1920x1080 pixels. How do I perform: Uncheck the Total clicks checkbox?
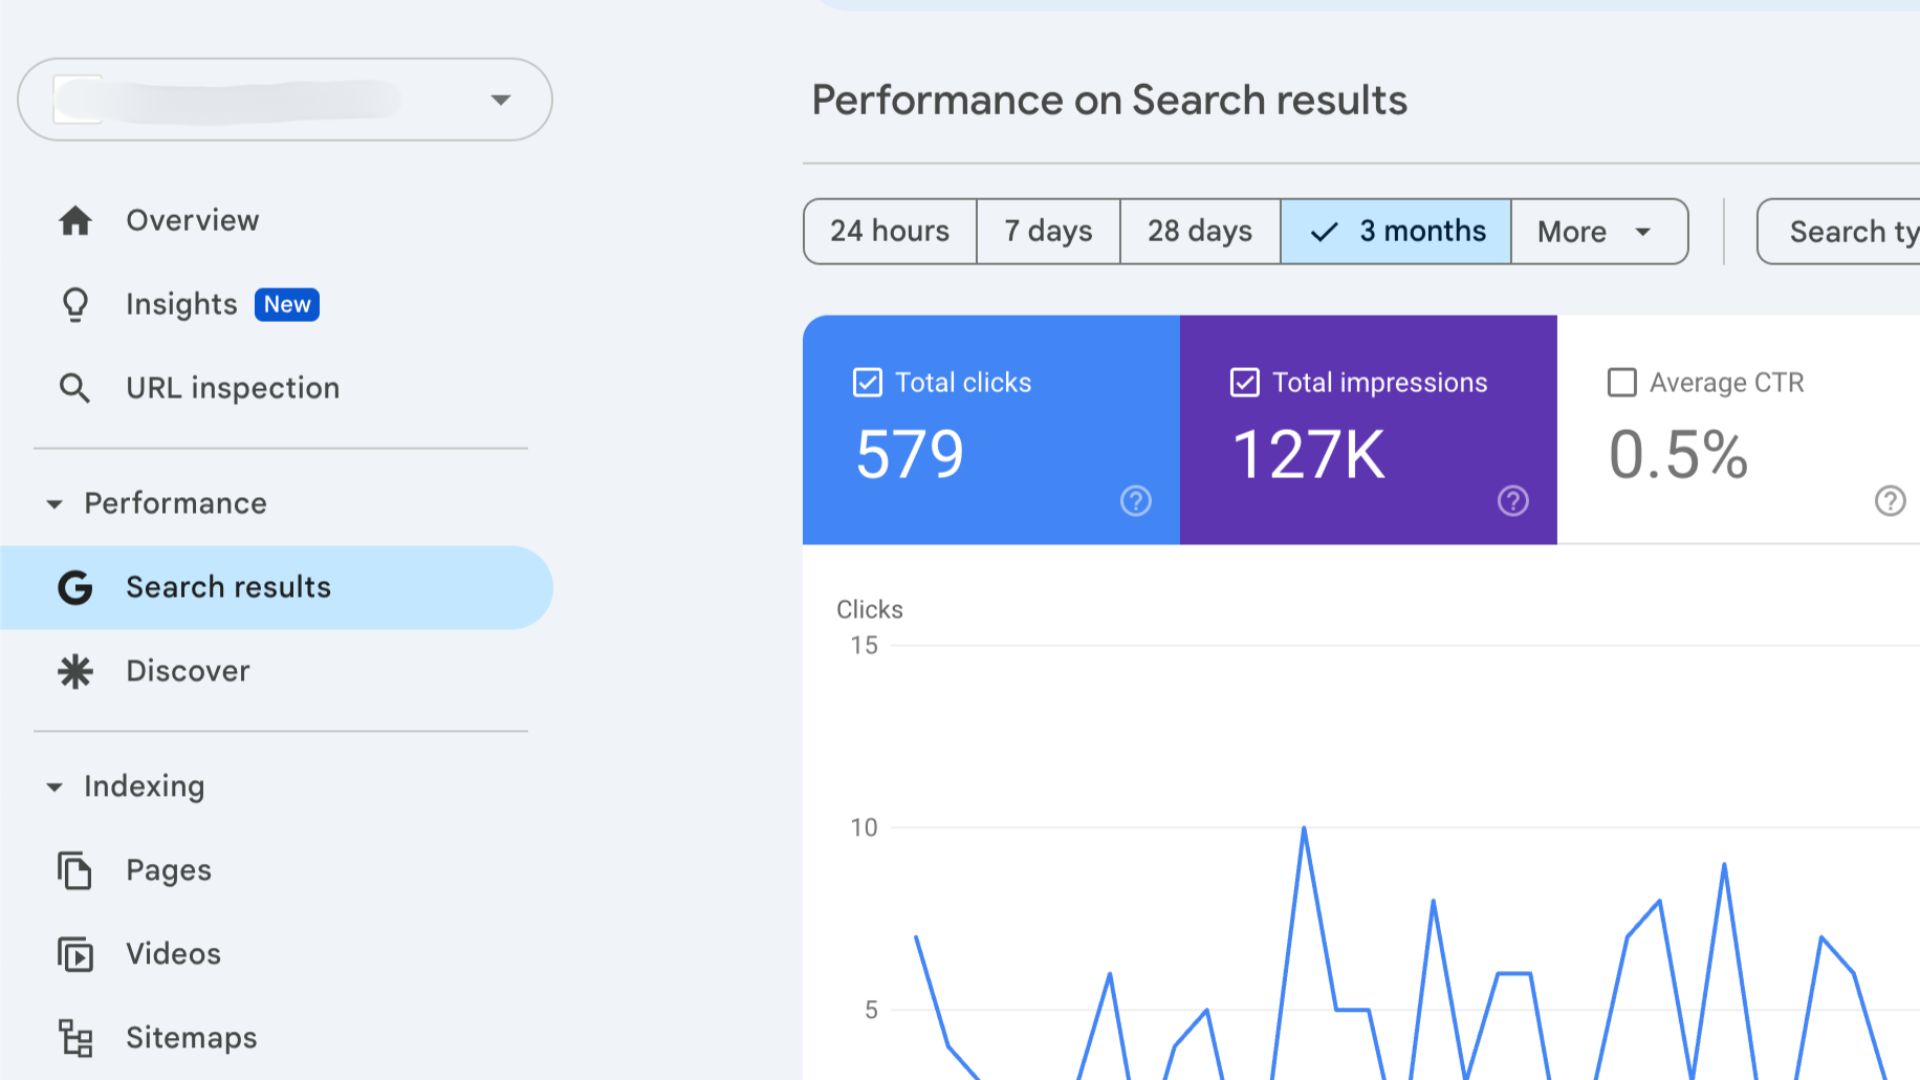click(867, 382)
